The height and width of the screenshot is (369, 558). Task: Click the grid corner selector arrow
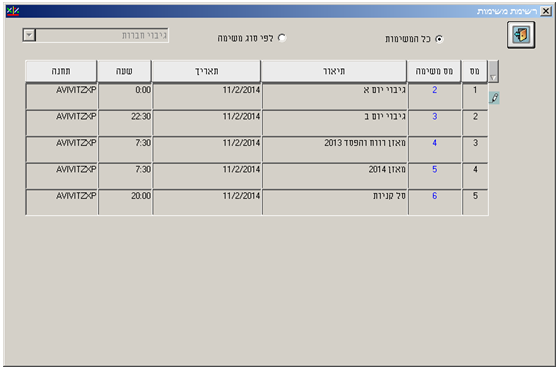point(493,71)
